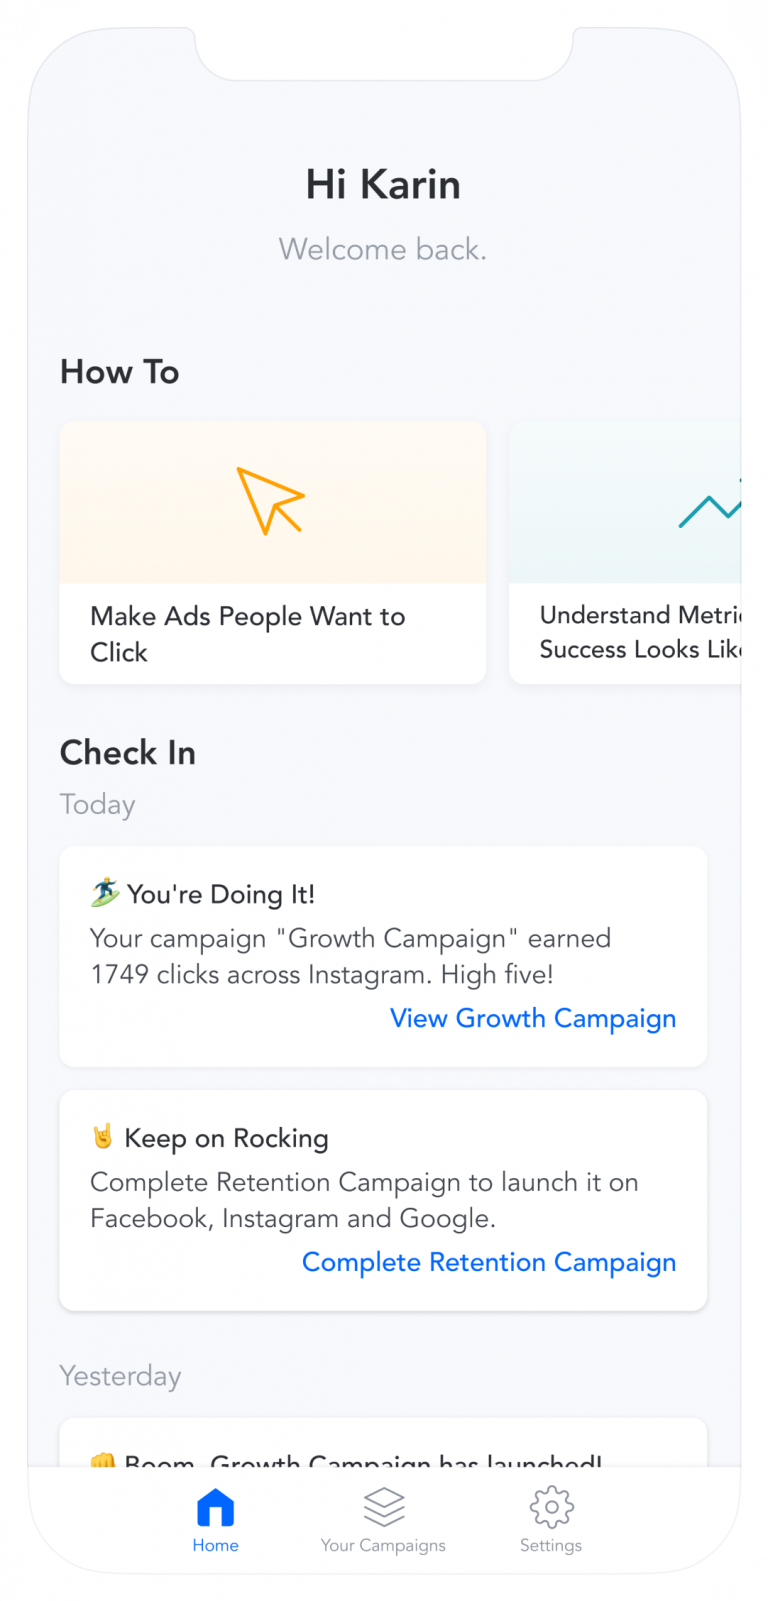Click the View Growth Campaign link

(x=533, y=1018)
